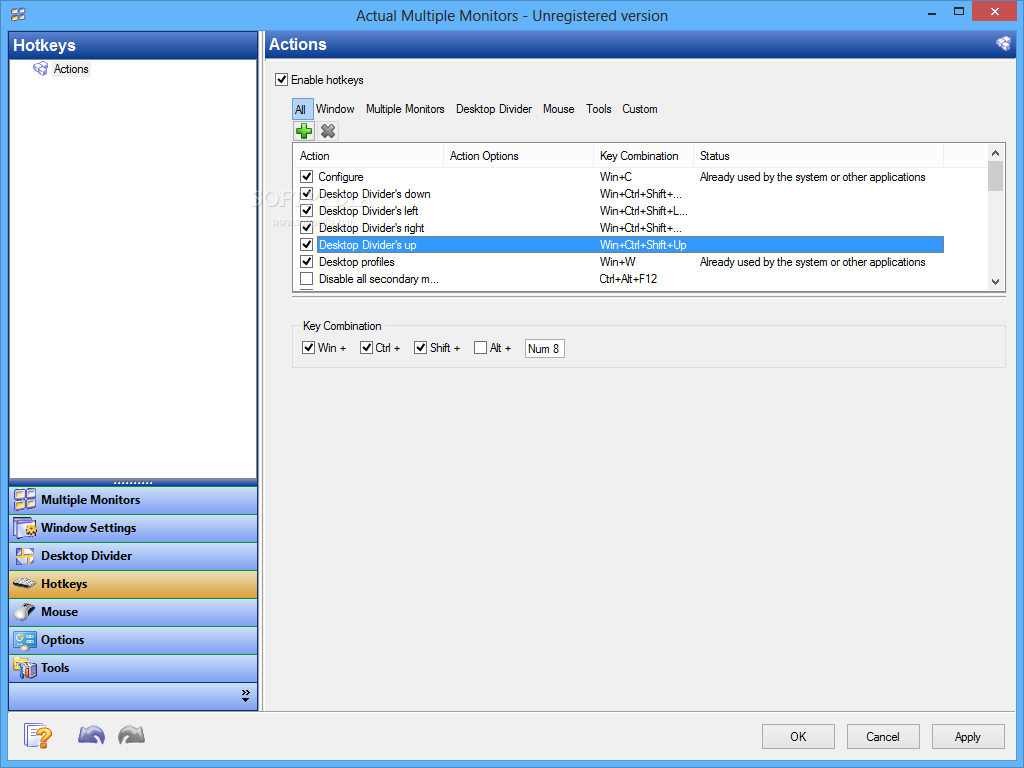
Task: Click the OK button
Action: point(798,737)
